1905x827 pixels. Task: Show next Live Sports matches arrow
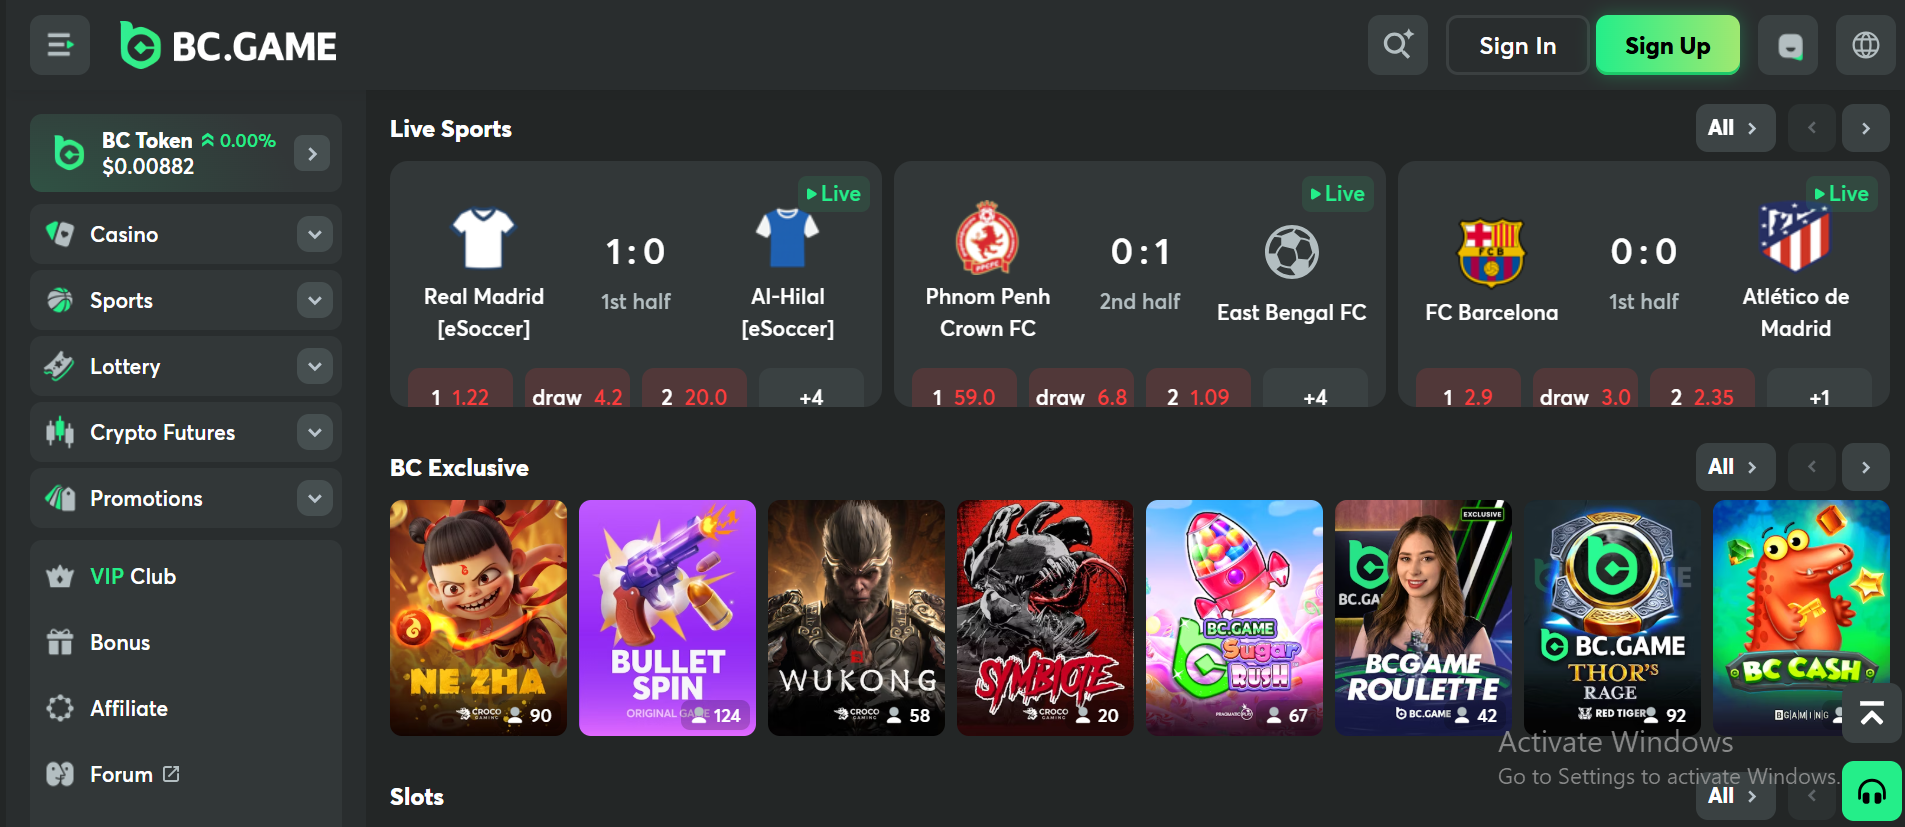click(1866, 128)
